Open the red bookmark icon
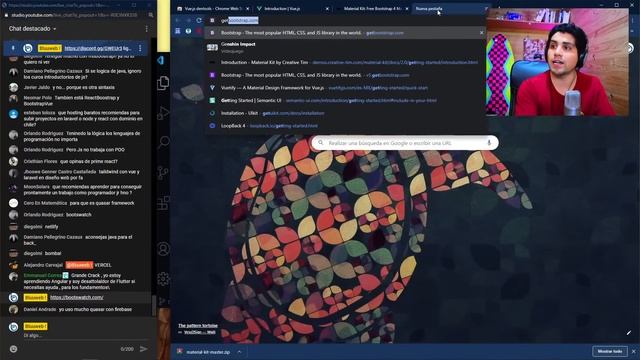This screenshot has width=640, height=360. coord(199,31)
